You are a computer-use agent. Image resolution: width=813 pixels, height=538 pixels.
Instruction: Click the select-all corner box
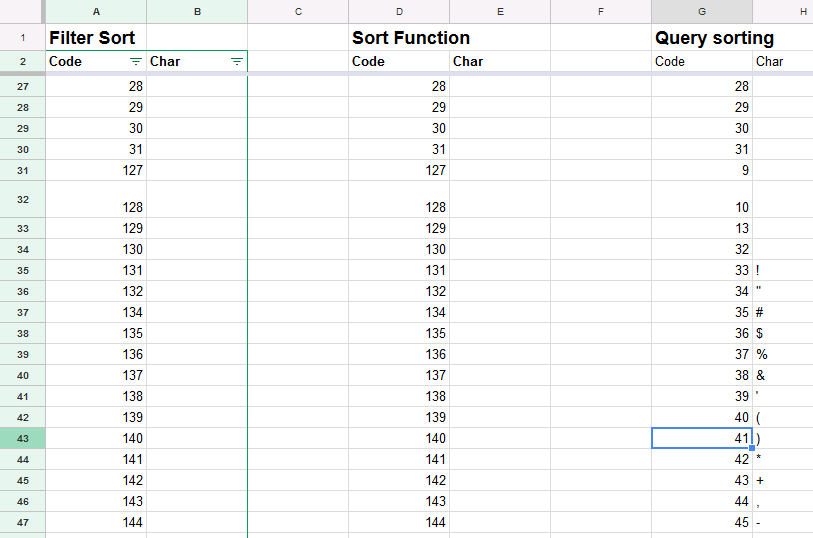click(22, 12)
